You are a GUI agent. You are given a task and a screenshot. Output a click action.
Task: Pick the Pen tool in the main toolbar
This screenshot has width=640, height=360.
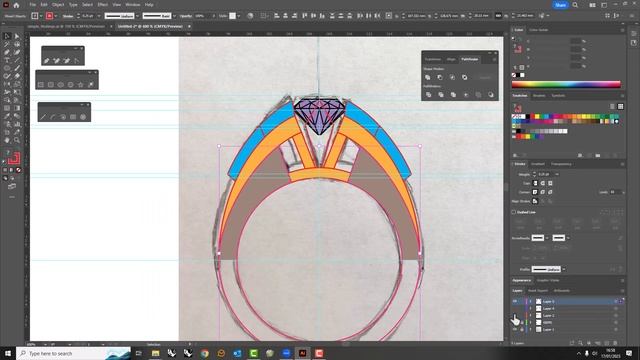[7, 52]
